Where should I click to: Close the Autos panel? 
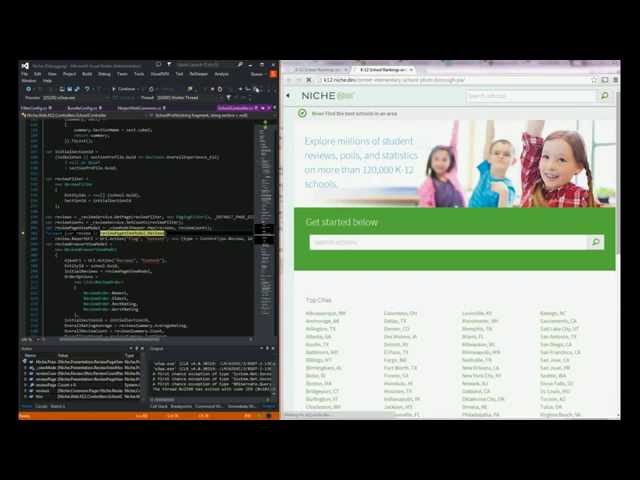pyautogui.click(x=142, y=348)
